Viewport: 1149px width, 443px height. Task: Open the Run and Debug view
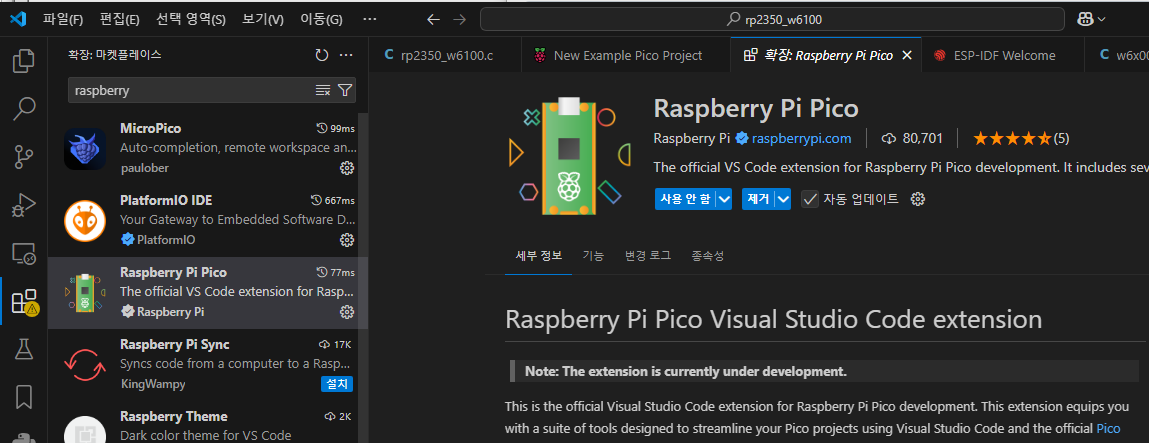23,205
